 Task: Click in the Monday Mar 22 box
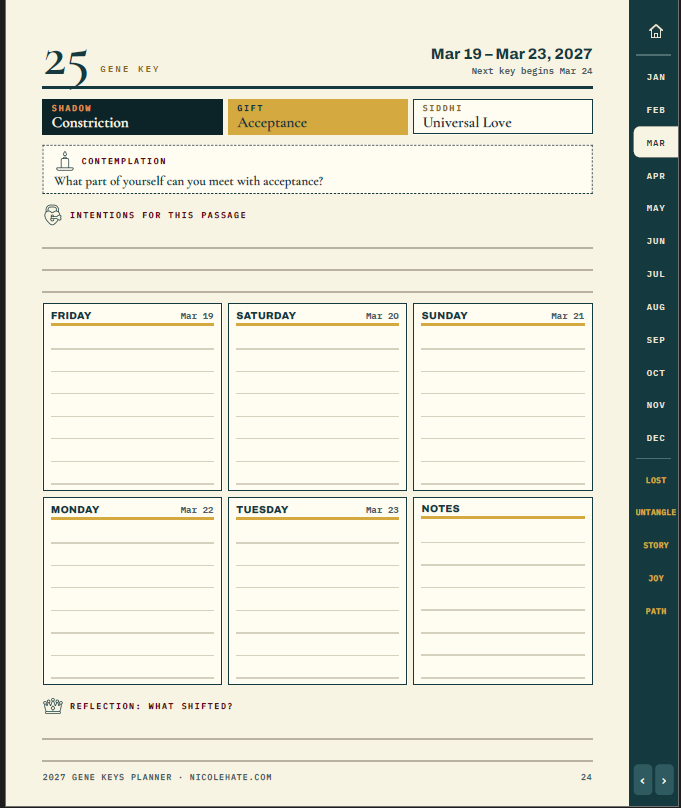[x=132, y=591]
